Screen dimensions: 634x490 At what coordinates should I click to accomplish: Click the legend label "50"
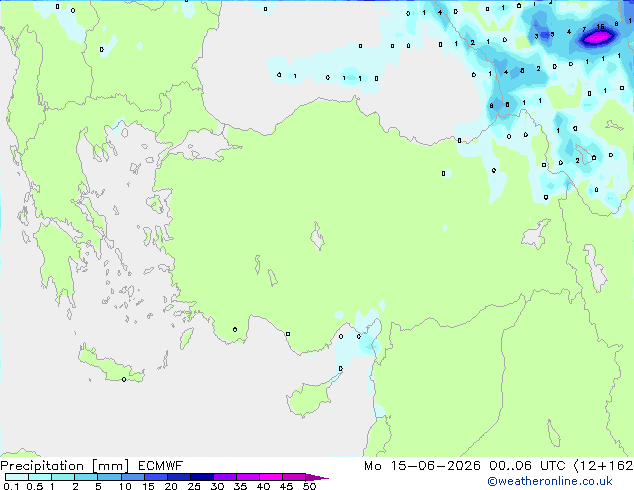[309, 486]
